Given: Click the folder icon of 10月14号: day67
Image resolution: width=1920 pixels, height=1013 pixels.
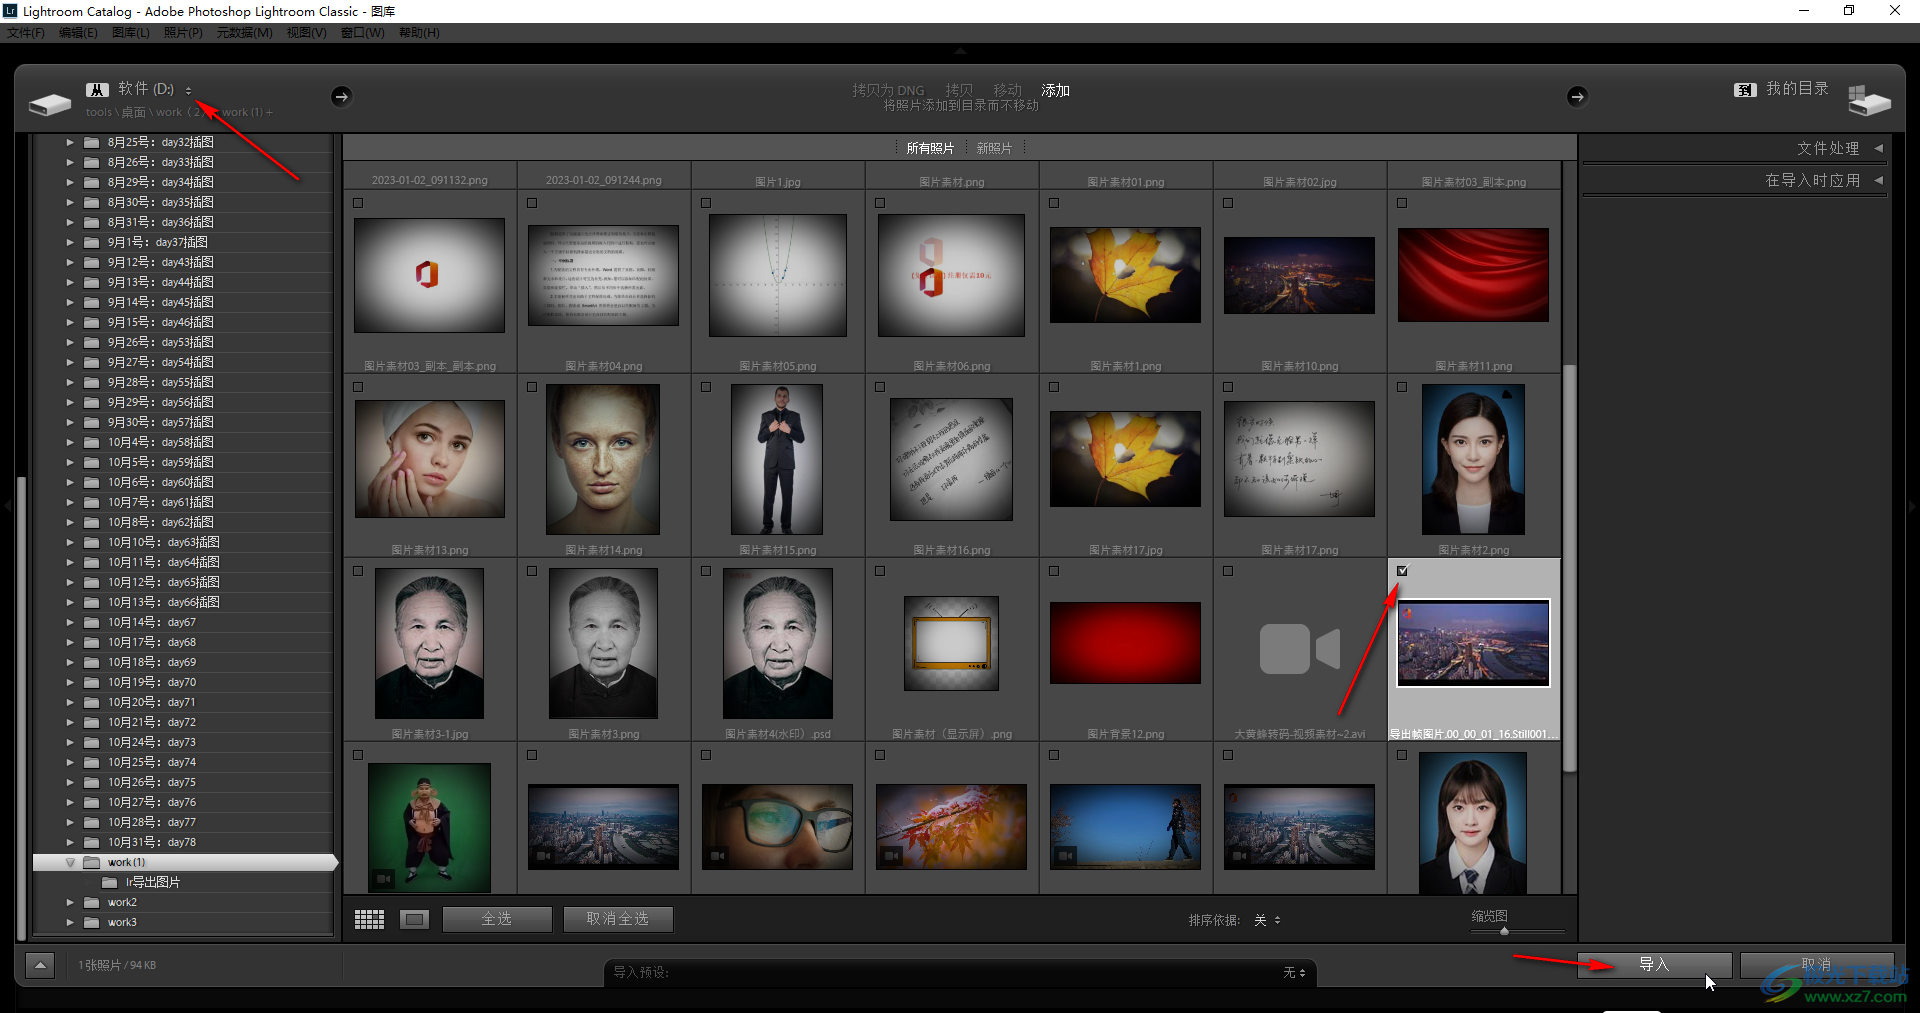Looking at the screenshot, I should pos(92,622).
